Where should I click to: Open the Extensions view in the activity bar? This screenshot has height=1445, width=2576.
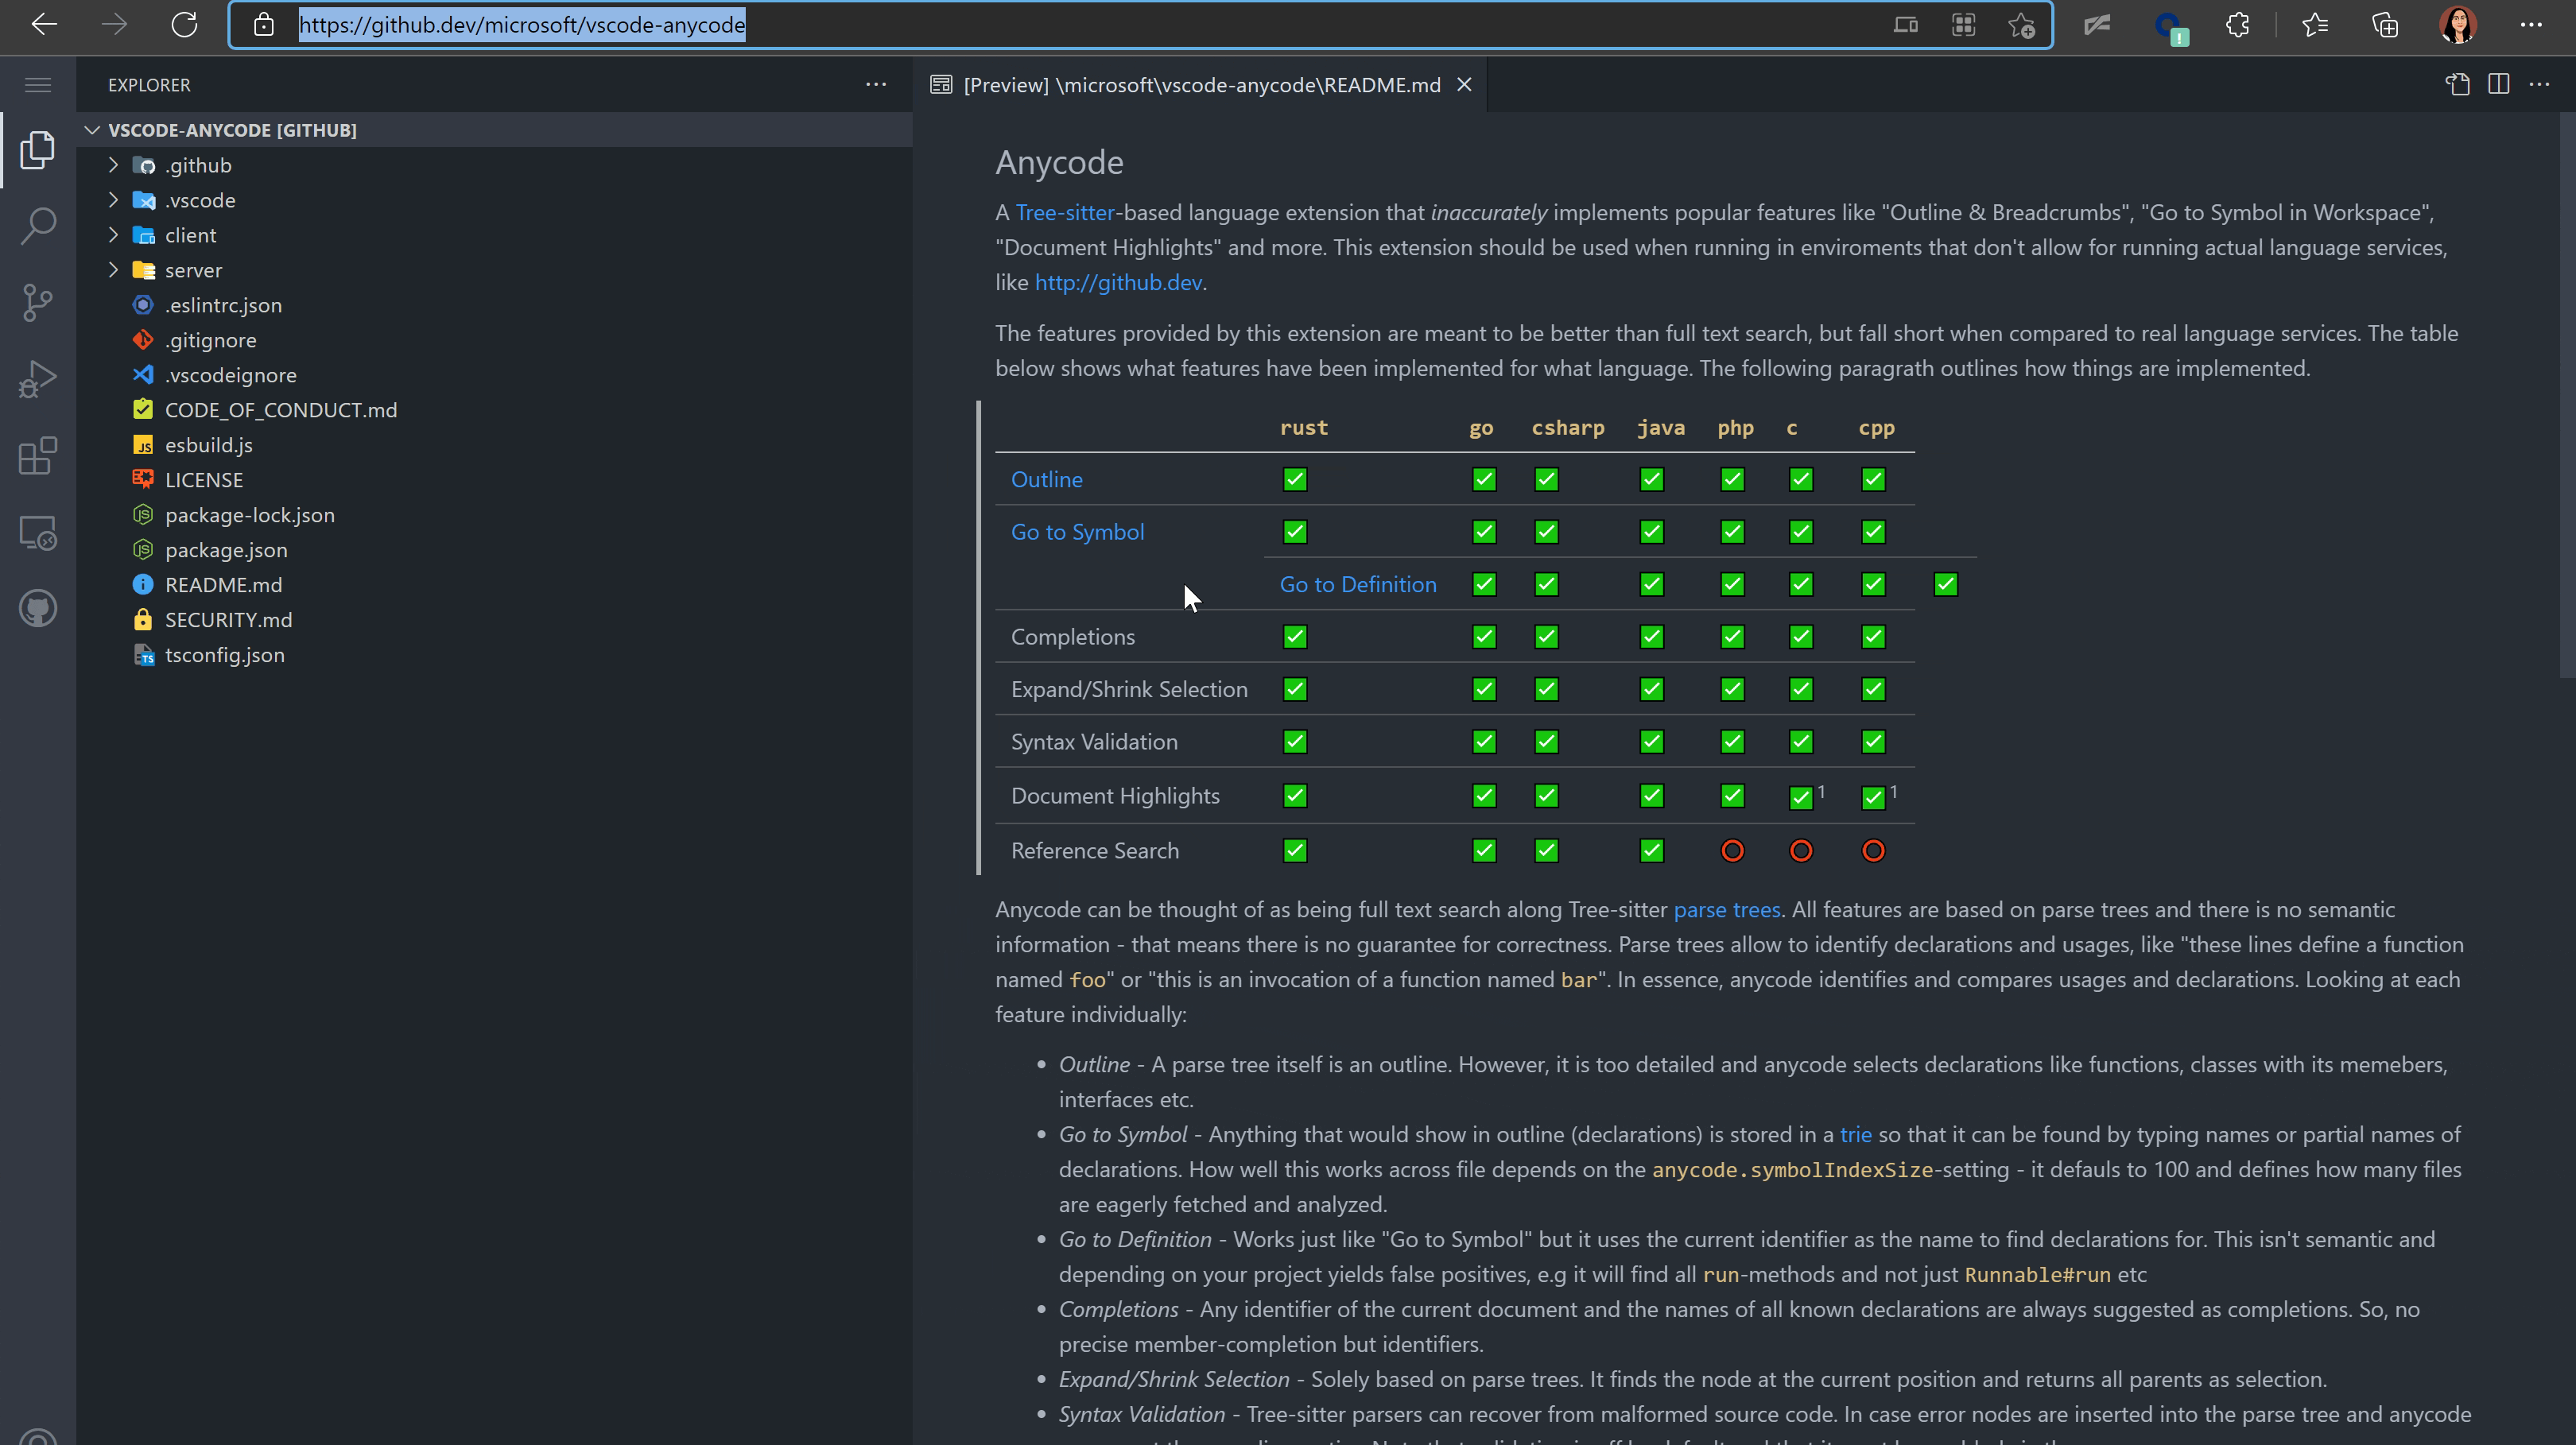[x=38, y=456]
